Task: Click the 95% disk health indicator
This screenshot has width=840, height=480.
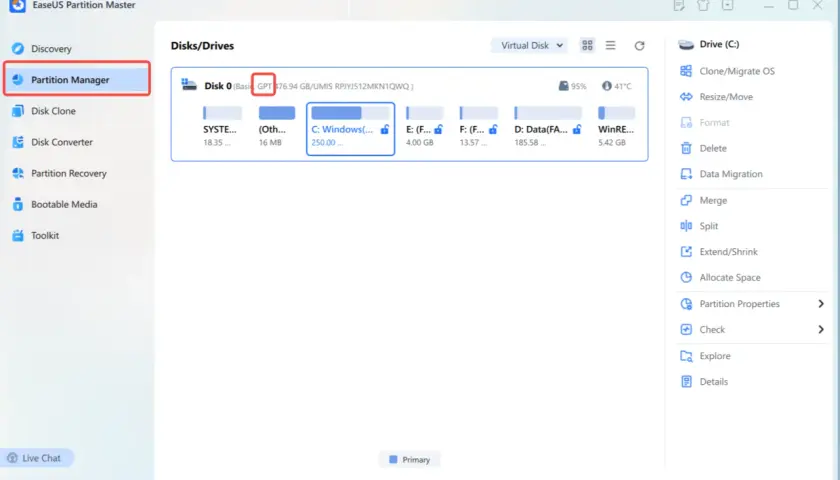Action: tap(572, 86)
